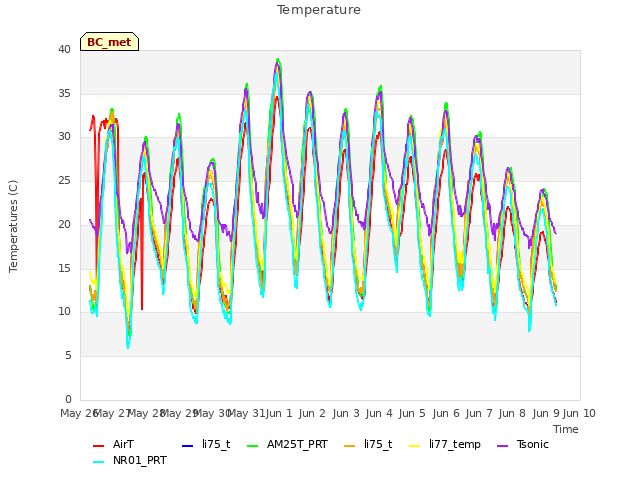Click the 10 y-axis tick label
This screenshot has height=480, width=640.
click(64, 312)
